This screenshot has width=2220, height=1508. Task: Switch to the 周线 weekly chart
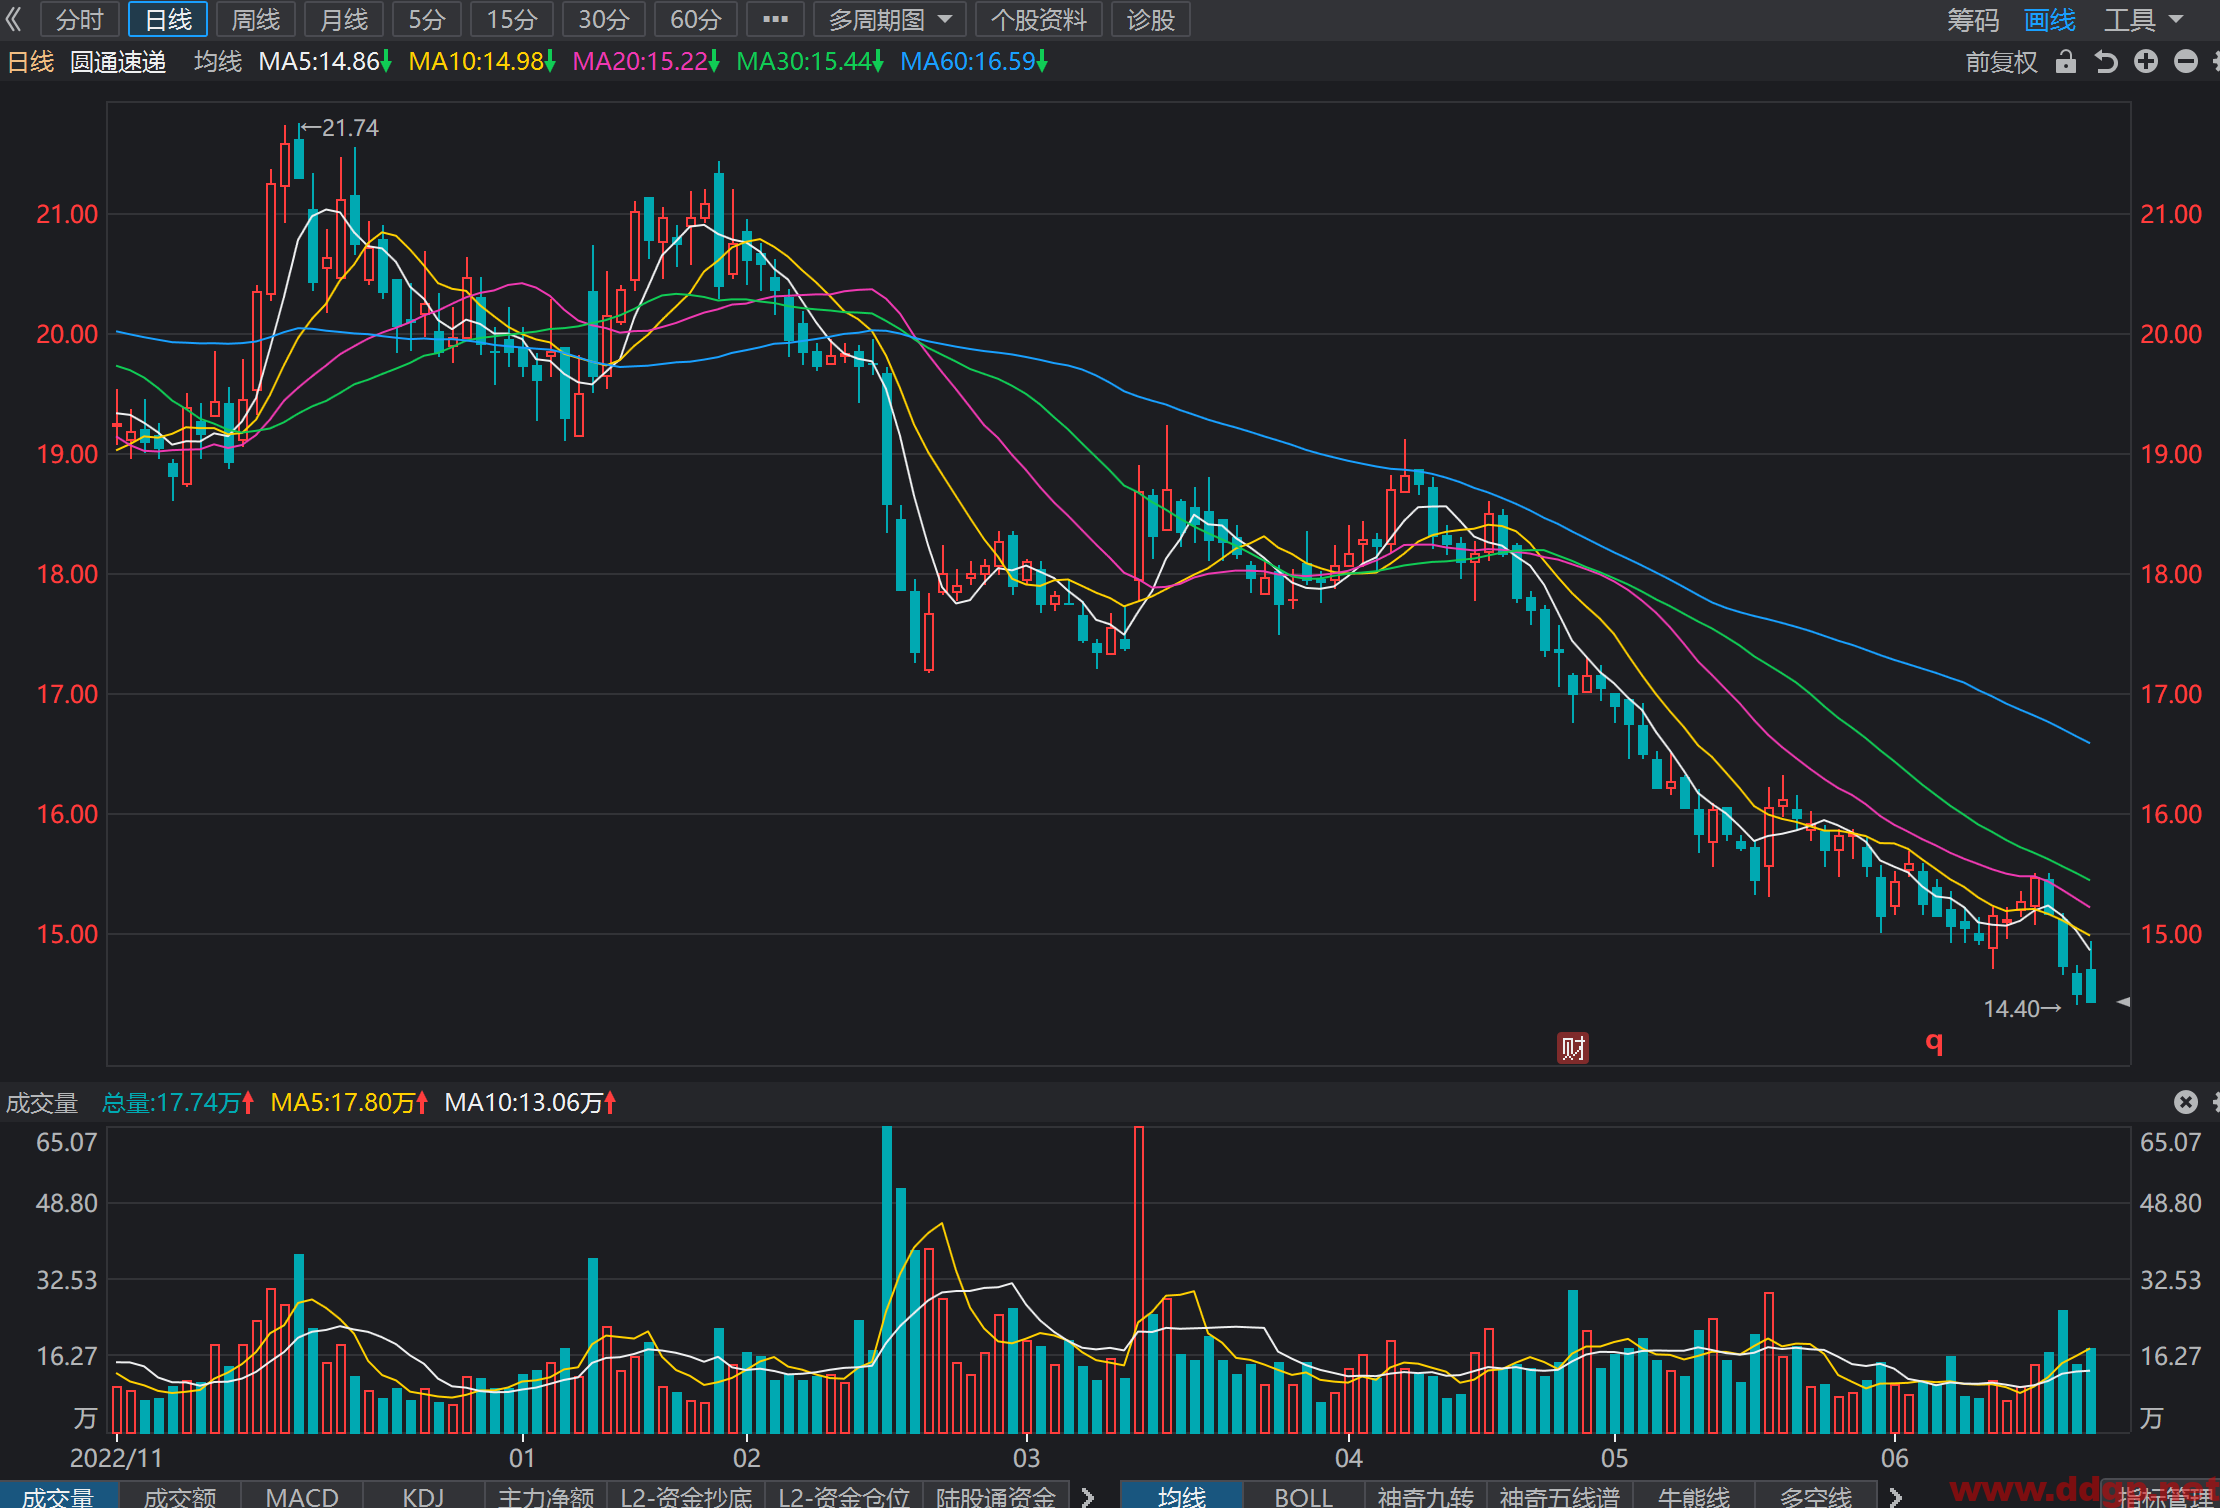click(256, 19)
